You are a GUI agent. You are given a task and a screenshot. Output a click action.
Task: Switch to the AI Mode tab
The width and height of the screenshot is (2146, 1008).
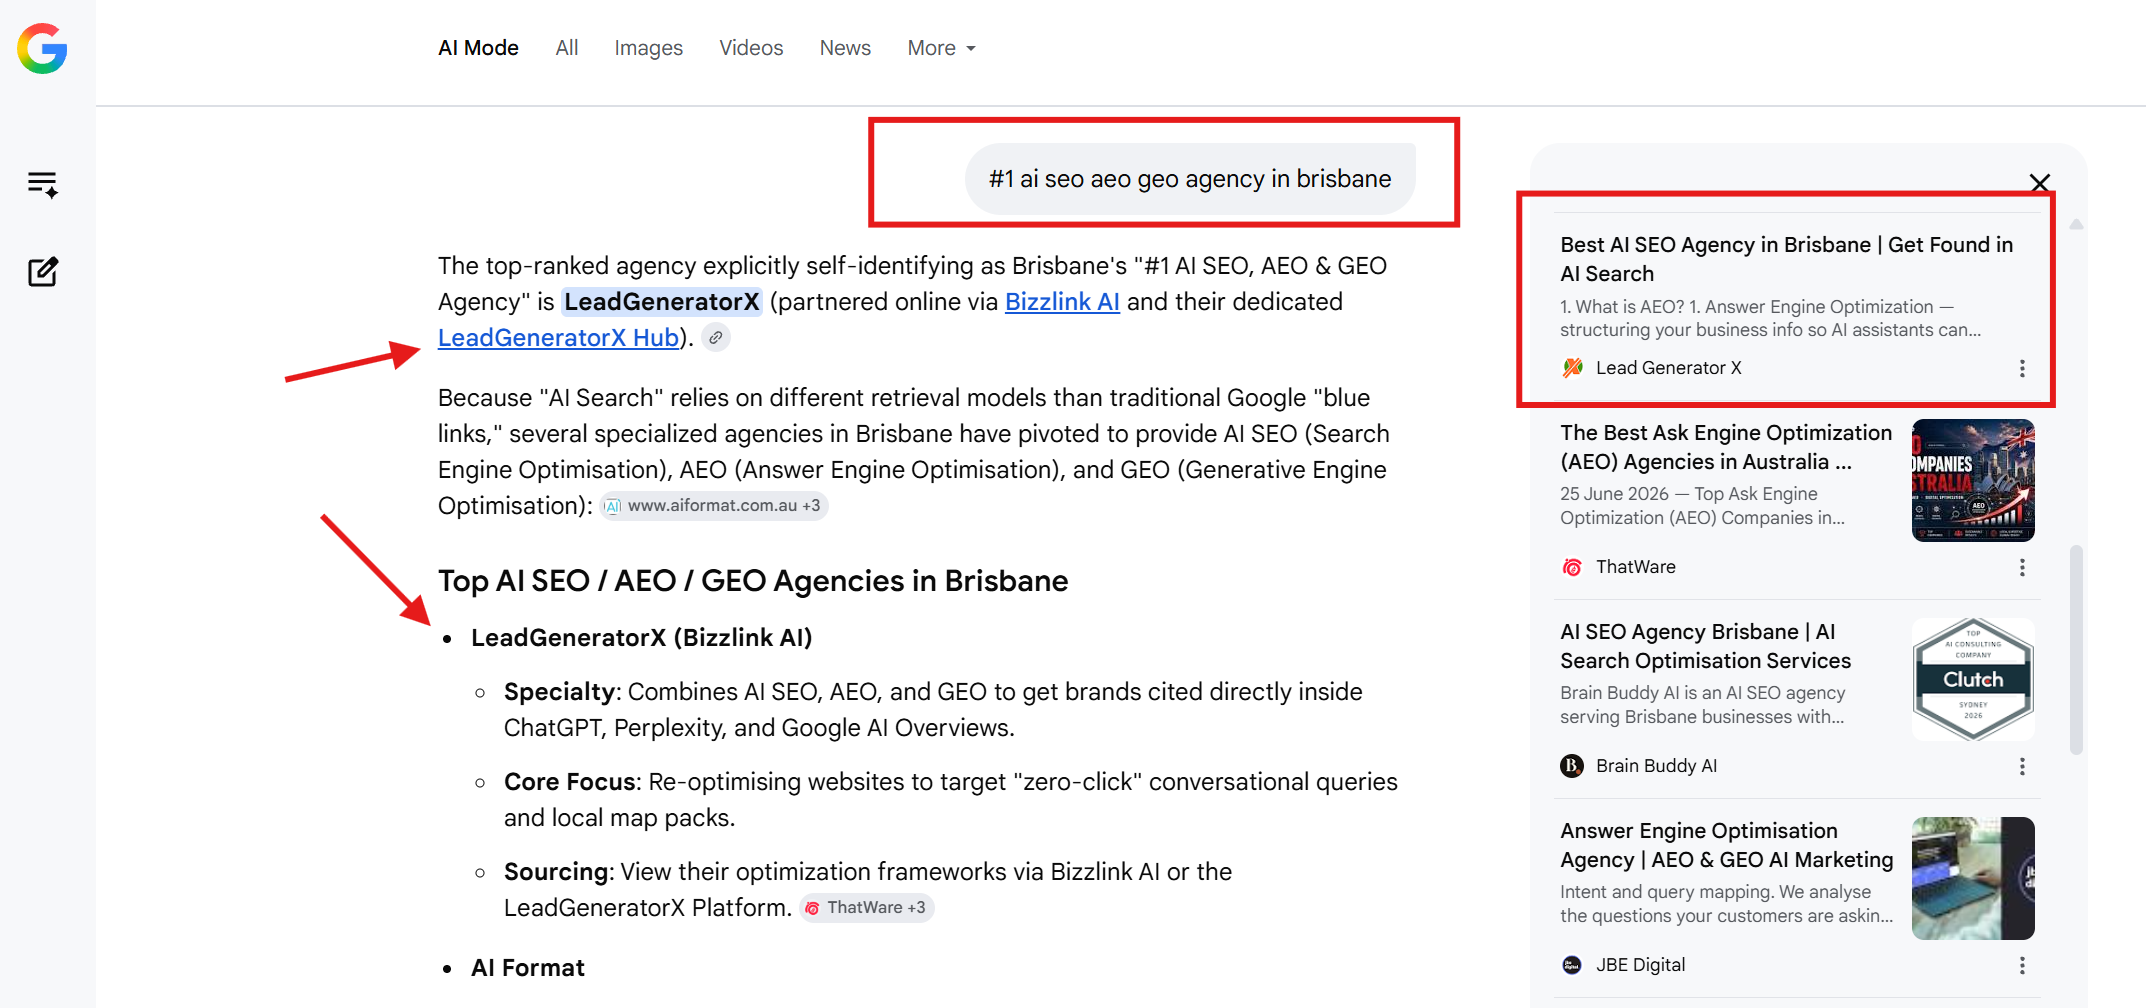pyautogui.click(x=478, y=48)
